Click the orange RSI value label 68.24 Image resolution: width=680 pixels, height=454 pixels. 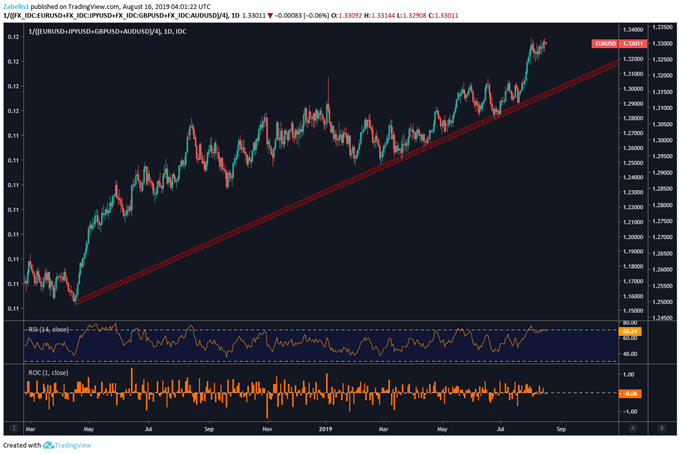630,331
